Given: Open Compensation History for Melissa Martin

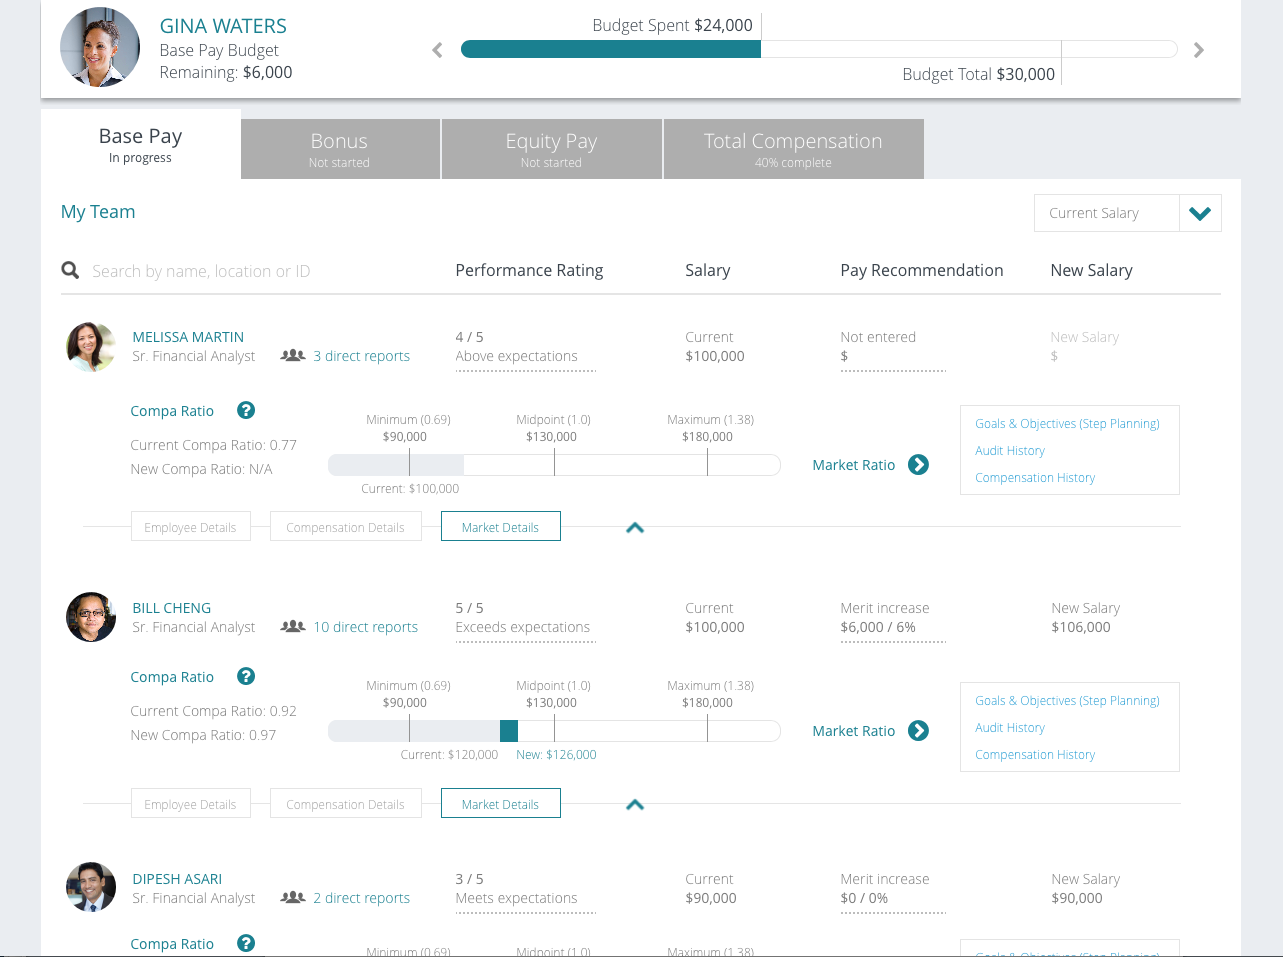Looking at the screenshot, I should [1035, 478].
